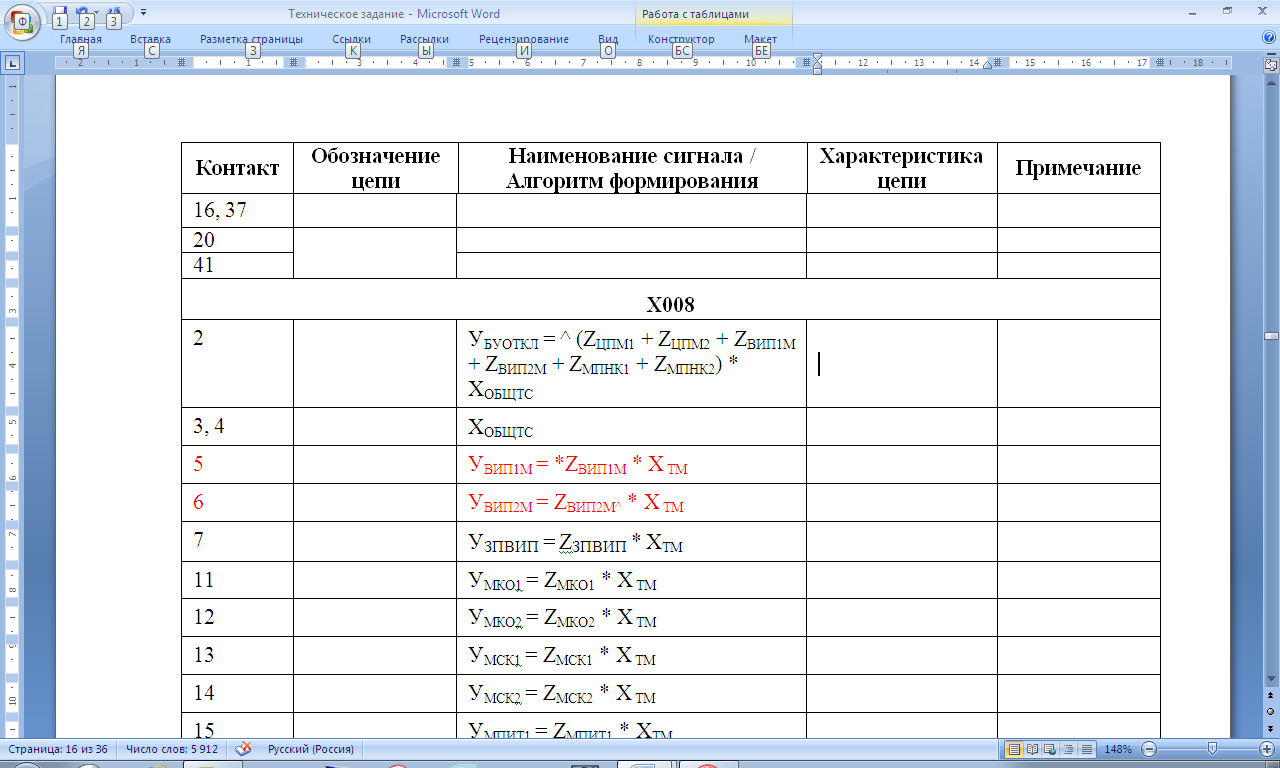This screenshot has width=1280, height=768.
Task: Switch to Outline view
Action: click(1068, 749)
